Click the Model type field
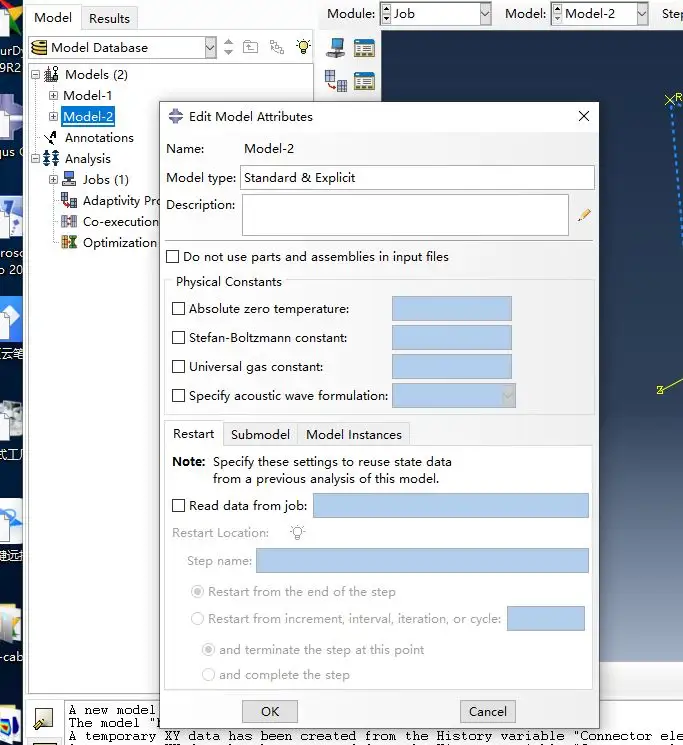Viewport: 683px width, 745px height. click(x=417, y=178)
